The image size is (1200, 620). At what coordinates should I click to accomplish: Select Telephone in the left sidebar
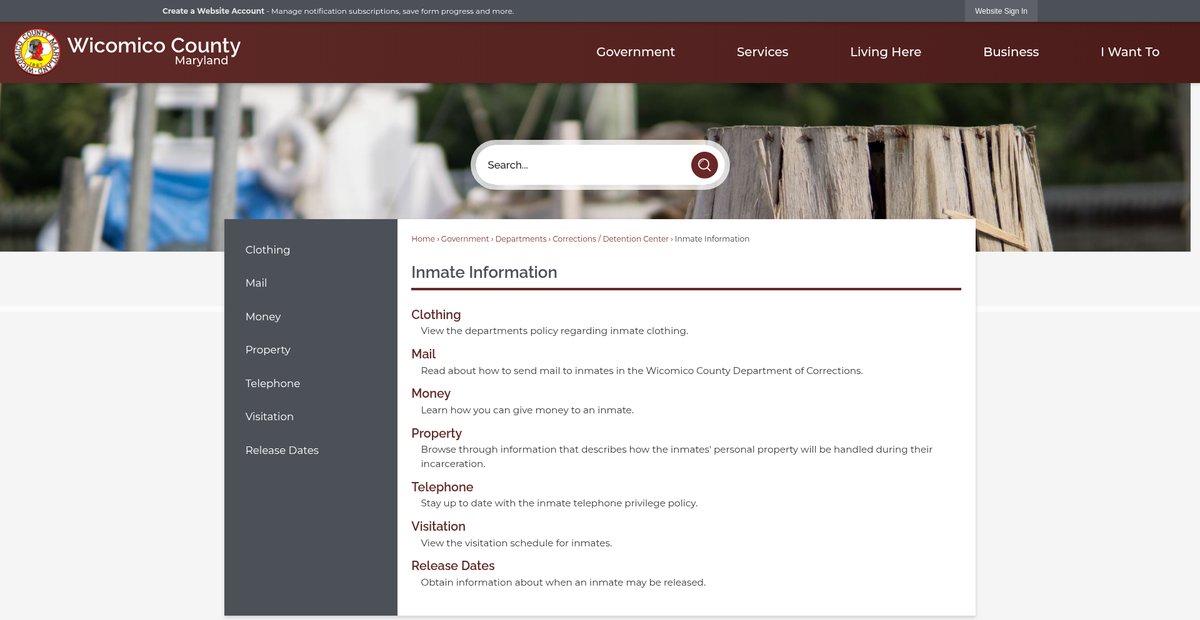pyautogui.click(x=273, y=384)
